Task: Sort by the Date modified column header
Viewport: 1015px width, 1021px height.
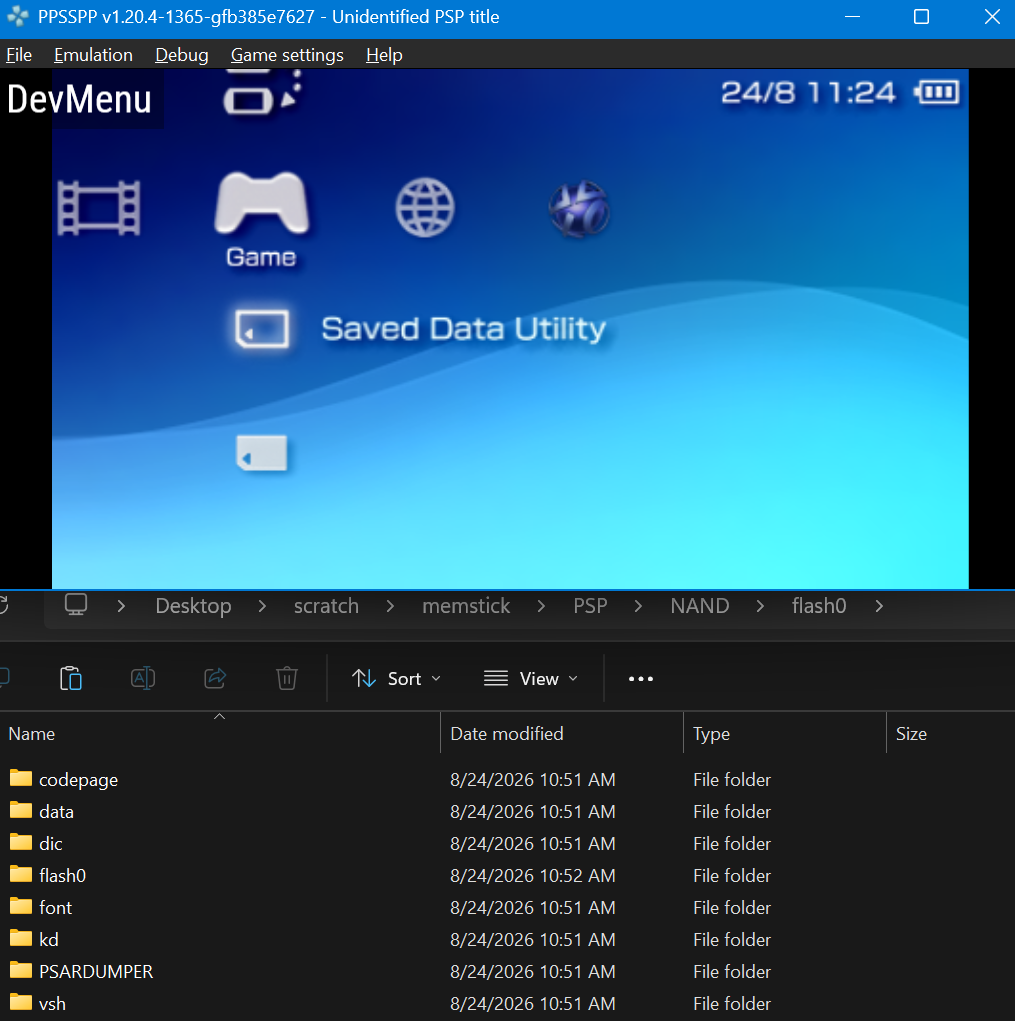Action: (x=562, y=733)
